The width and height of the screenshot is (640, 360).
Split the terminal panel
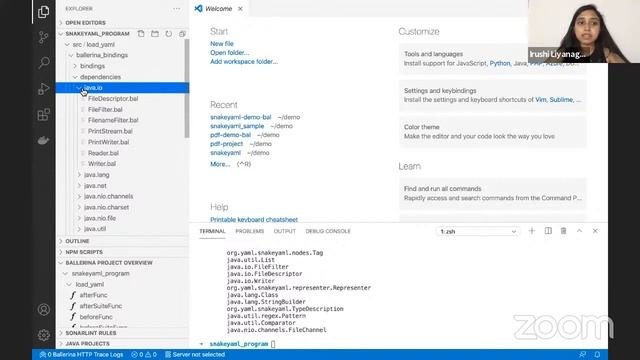click(x=548, y=231)
